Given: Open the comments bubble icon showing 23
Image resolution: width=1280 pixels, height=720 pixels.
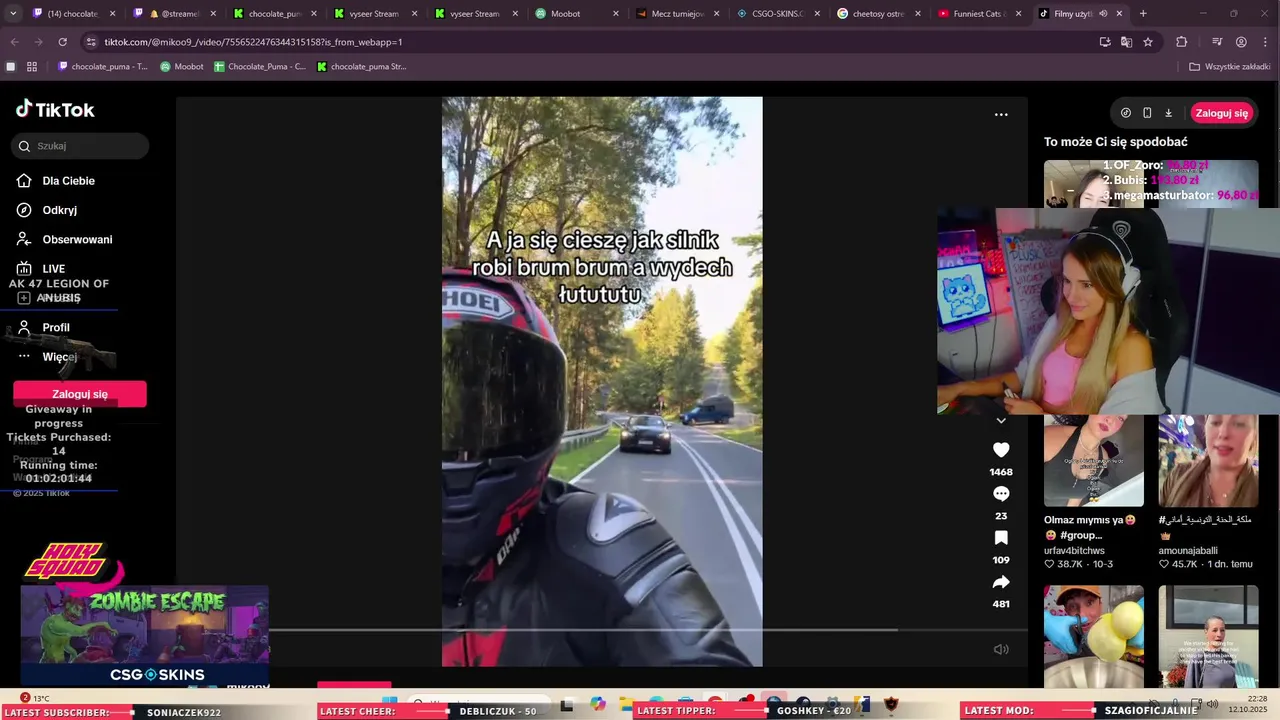Looking at the screenshot, I should [1001, 494].
